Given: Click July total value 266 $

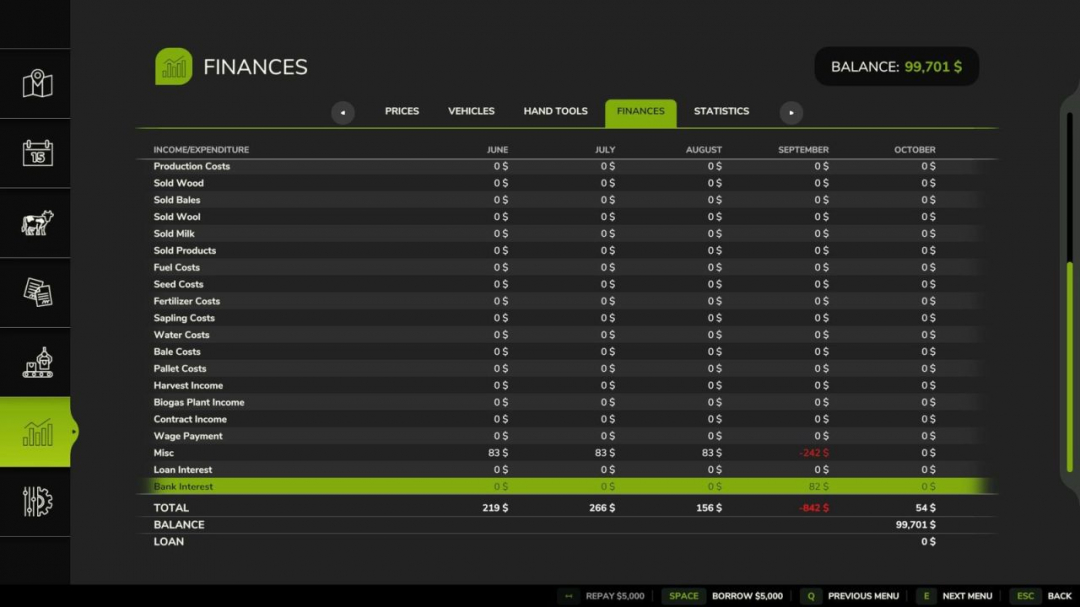Looking at the screenshot, I should point(602,508).
